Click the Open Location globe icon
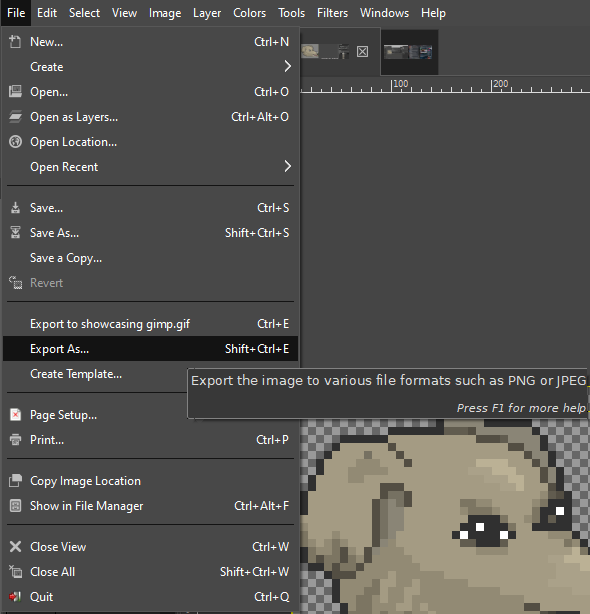The width and height of the screenshot is (590, 614). 15,142
